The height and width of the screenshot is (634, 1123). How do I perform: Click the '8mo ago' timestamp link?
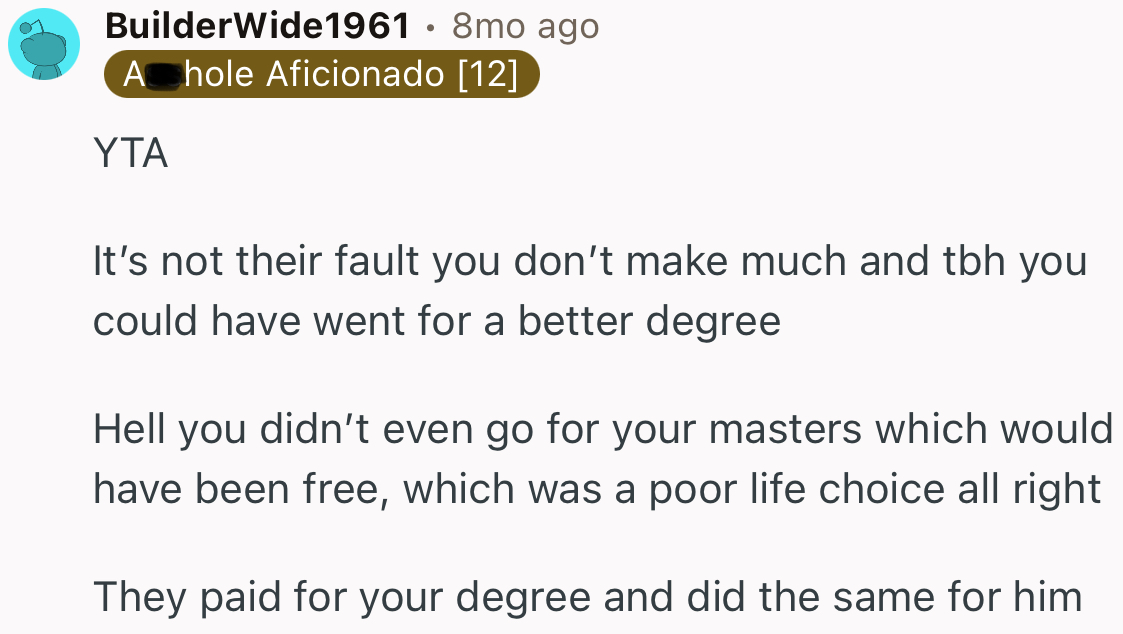coord(525,26)
